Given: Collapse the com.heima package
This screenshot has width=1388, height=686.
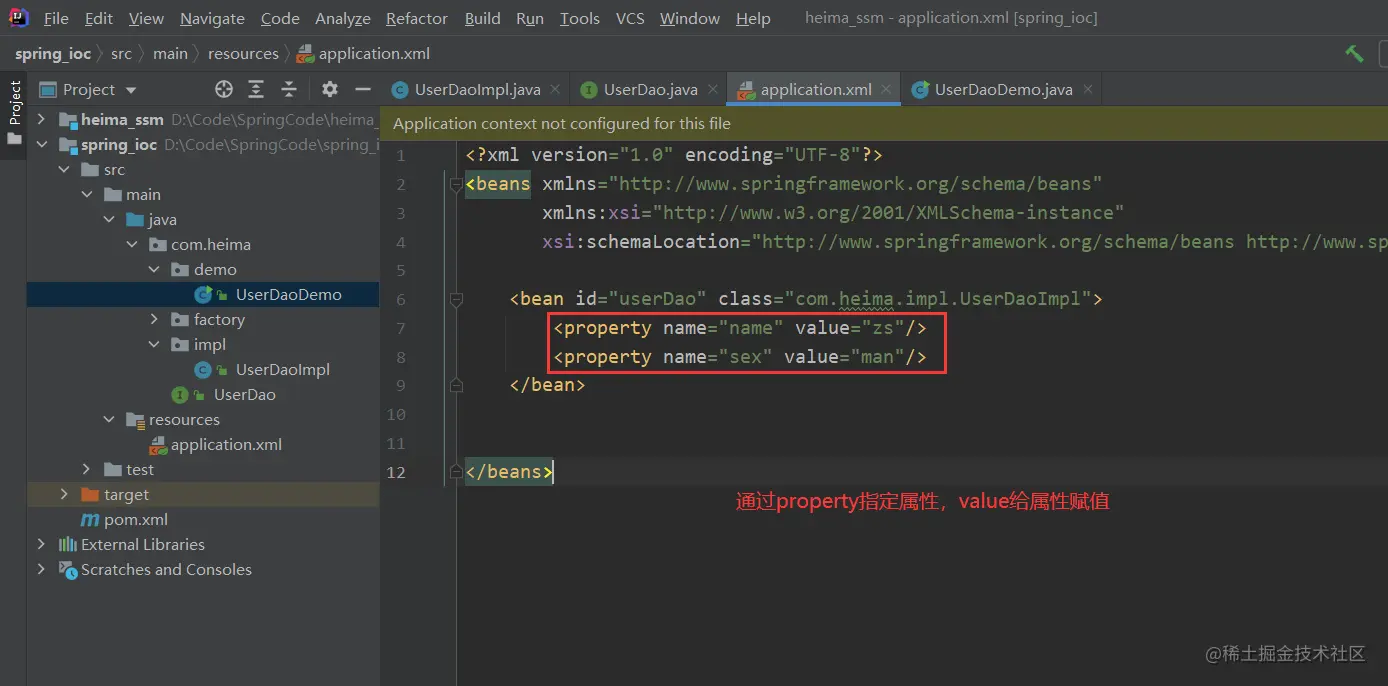Looking at the screenshot, I should [x=131, y=245].
